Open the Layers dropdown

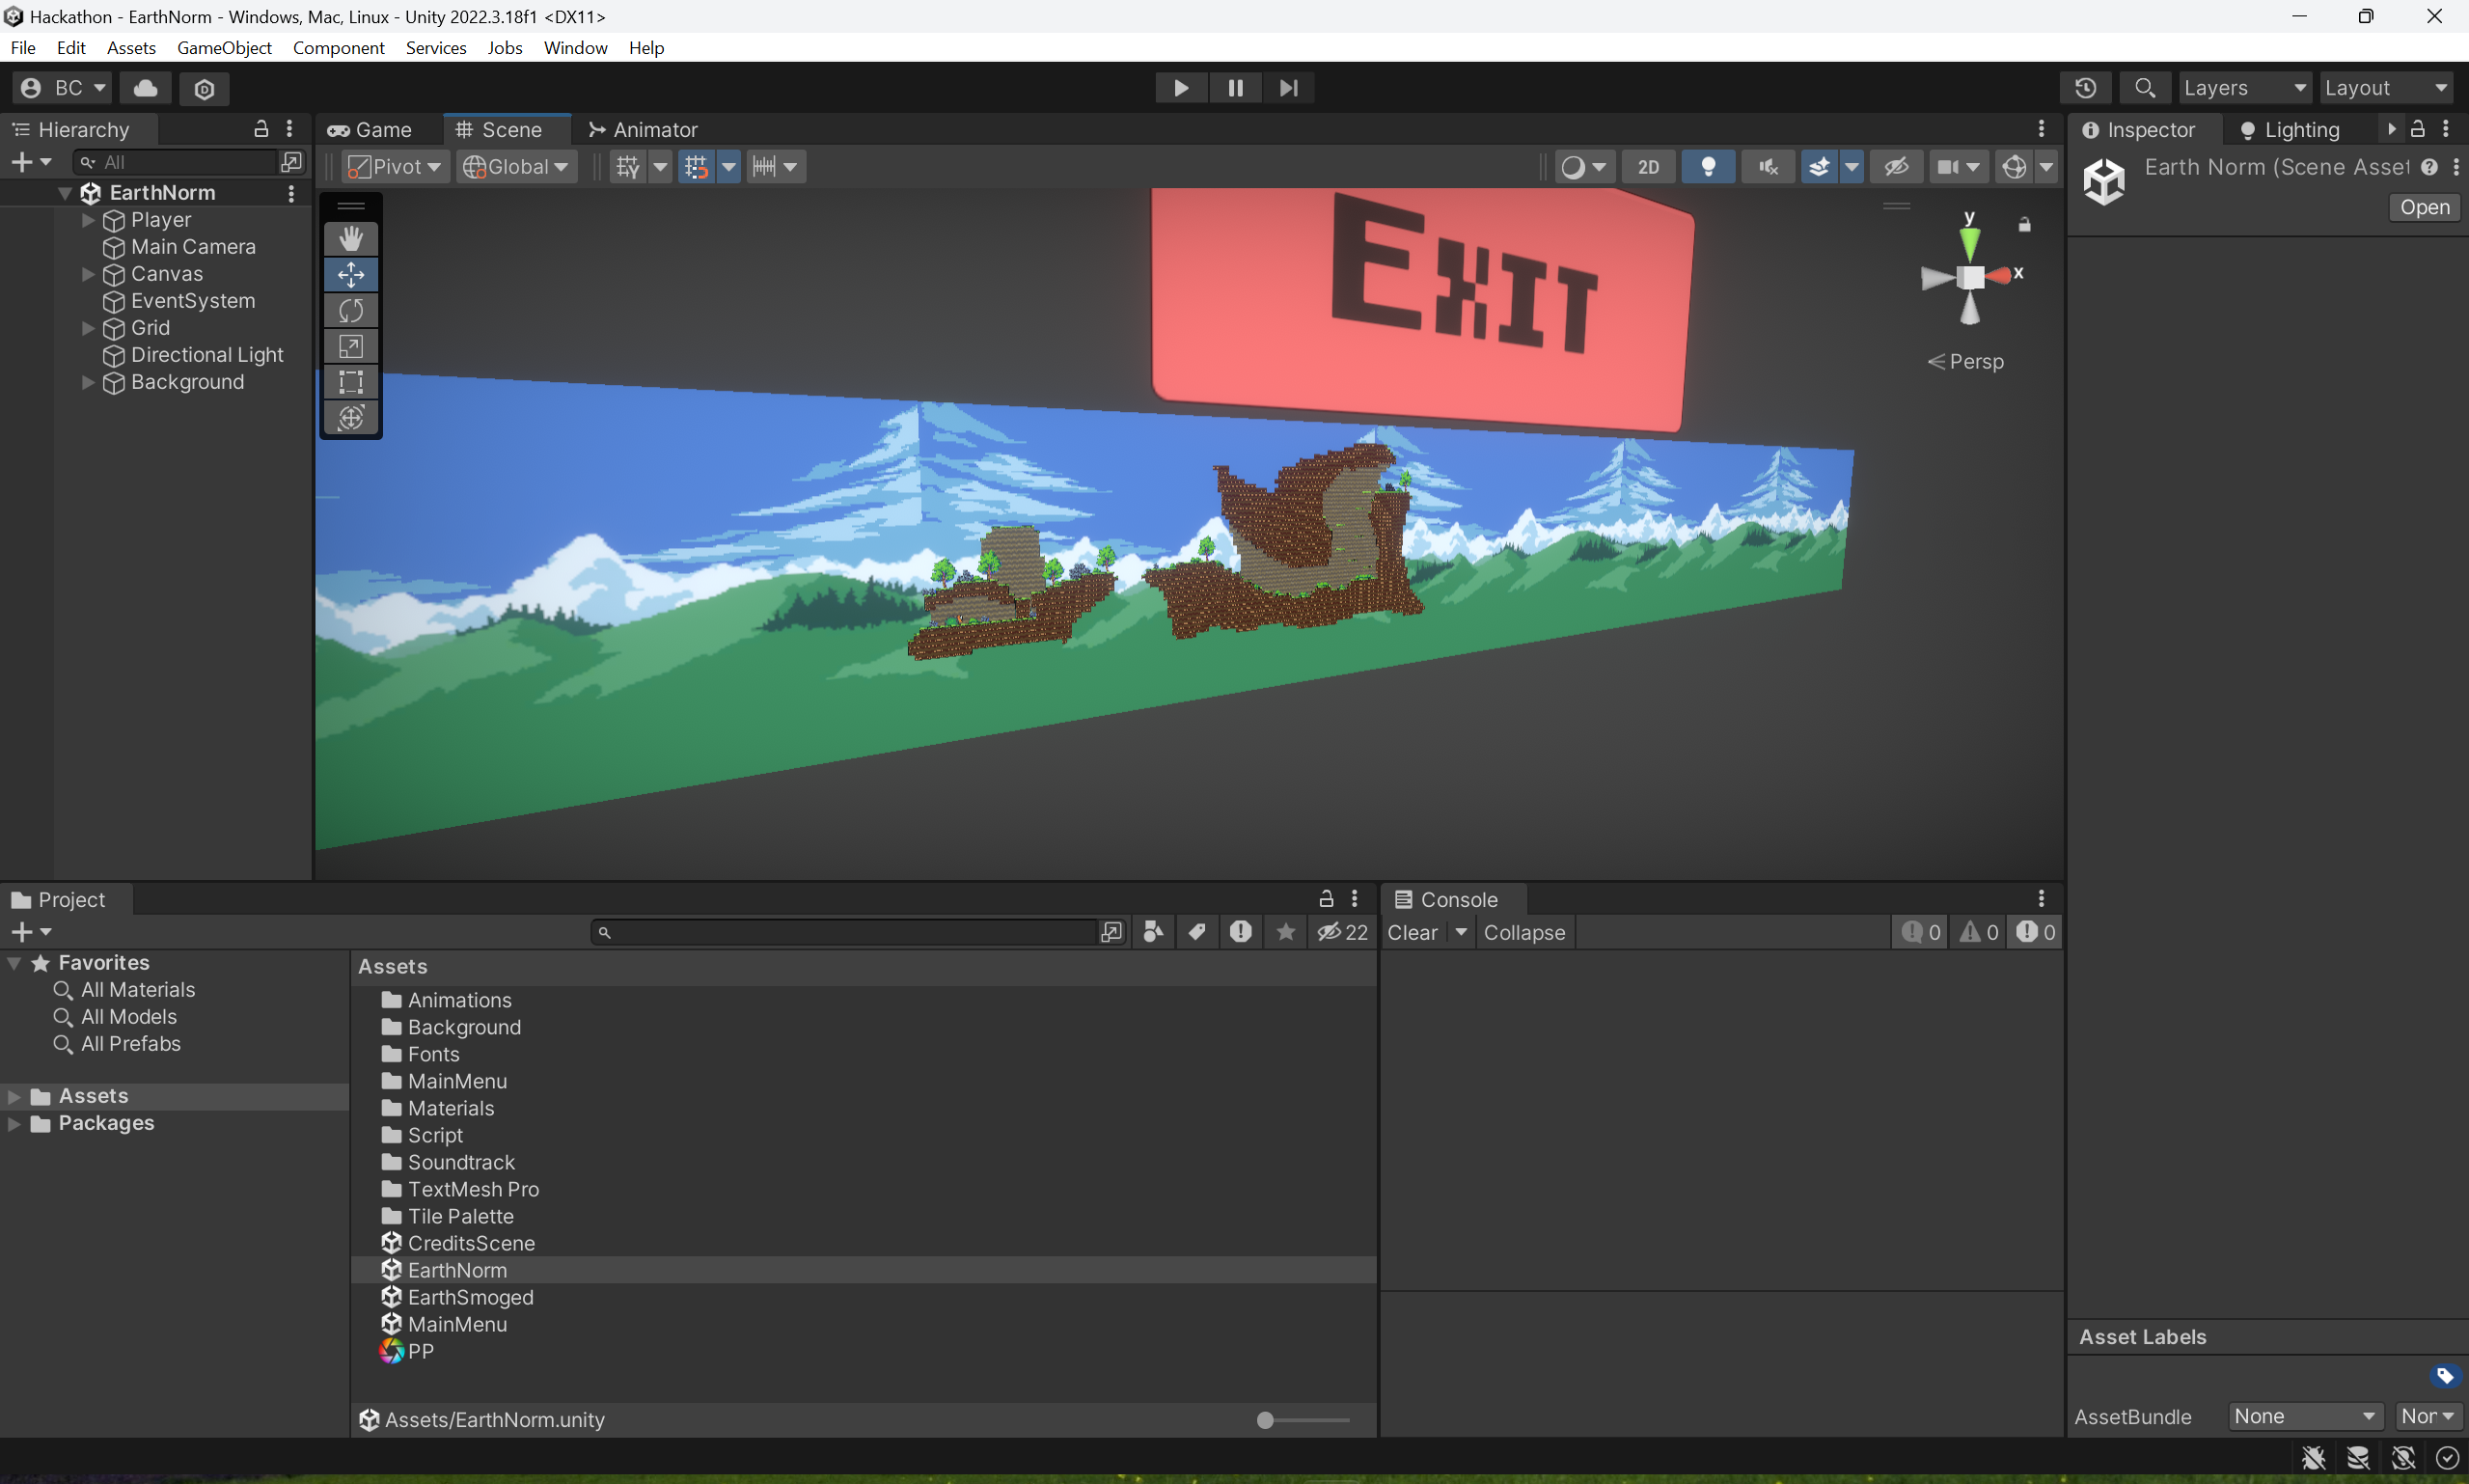click(x=2244, y=88)
